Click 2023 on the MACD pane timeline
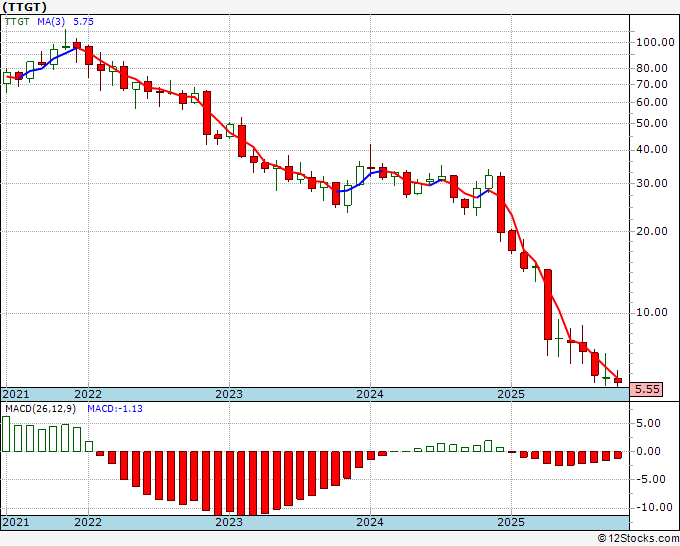This screenshot has width=680, height=546. click(229, 522)
